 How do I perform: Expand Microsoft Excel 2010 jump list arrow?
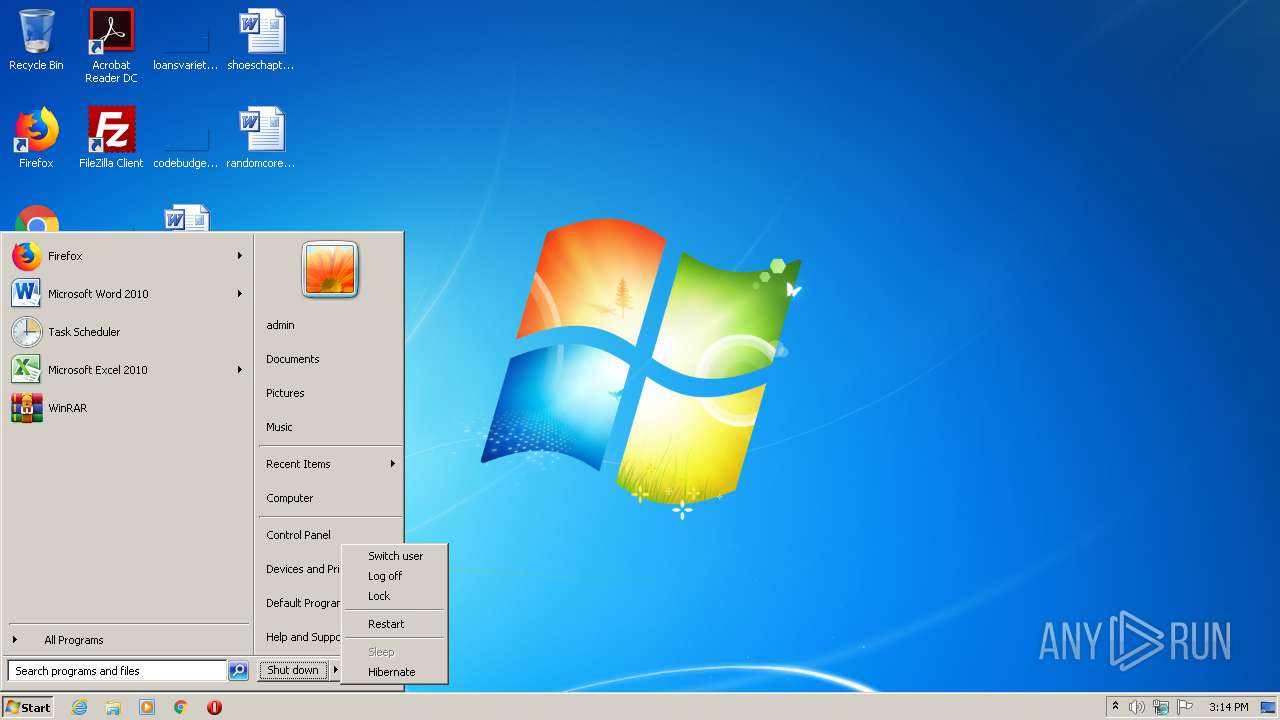pos(240,370)
